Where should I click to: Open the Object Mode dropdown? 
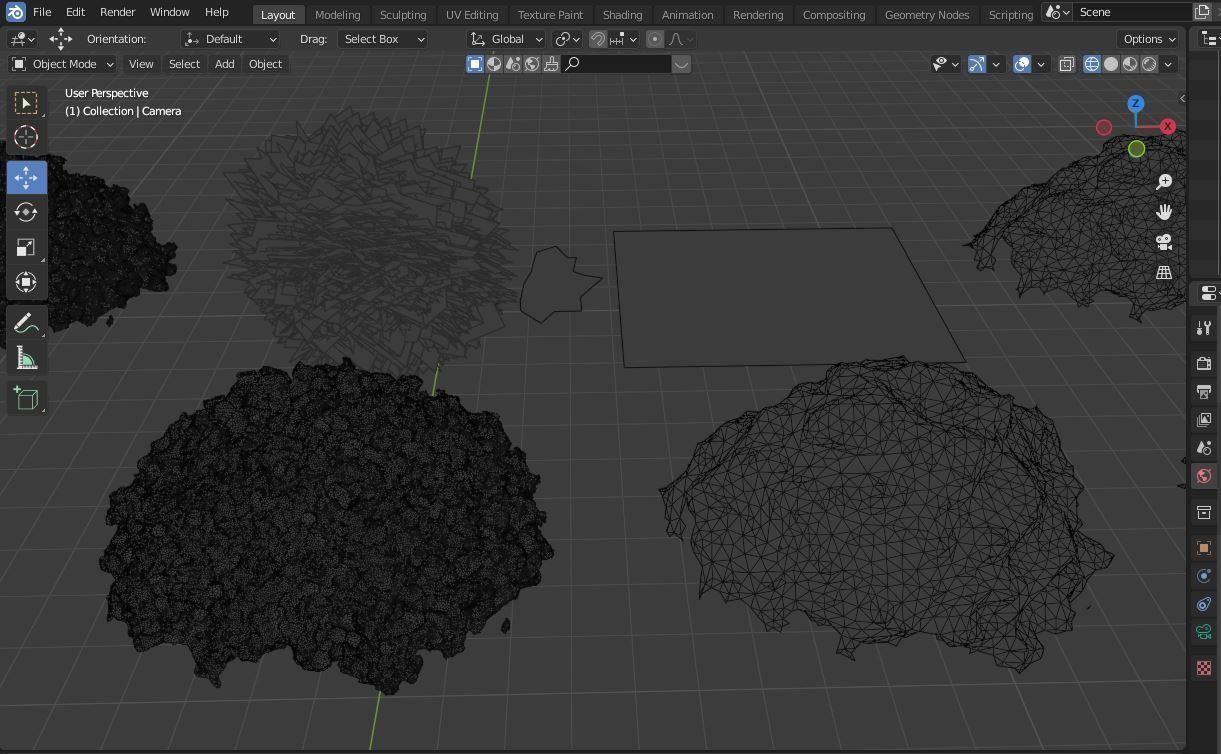[x=62, y=64]
